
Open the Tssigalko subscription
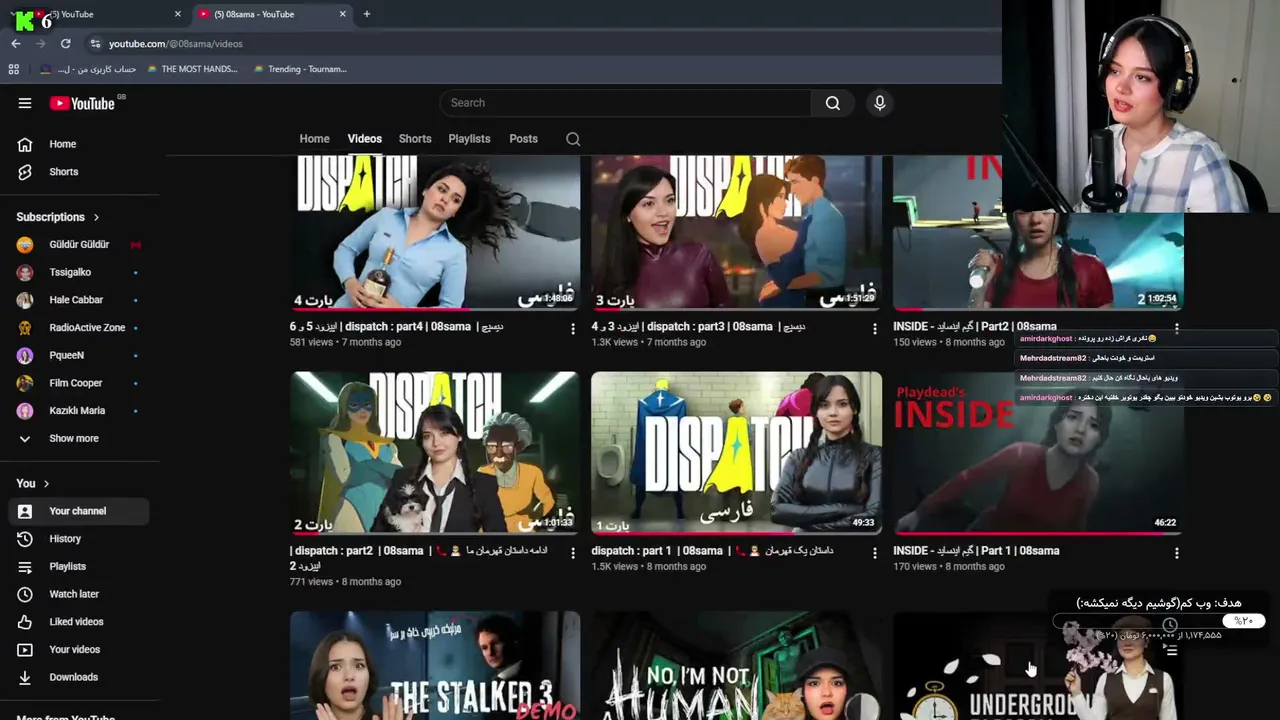point(79,272)
